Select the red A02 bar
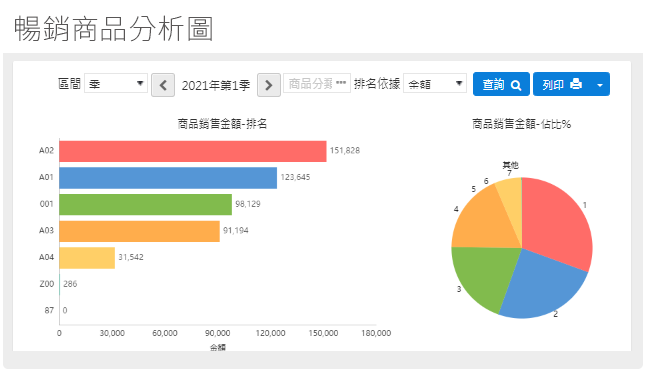651x372 pixels. [193, 151]
